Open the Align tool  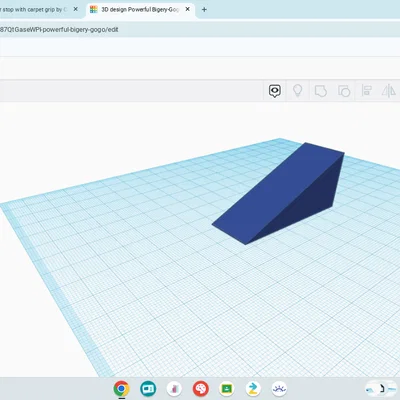[x=366, y=90]
